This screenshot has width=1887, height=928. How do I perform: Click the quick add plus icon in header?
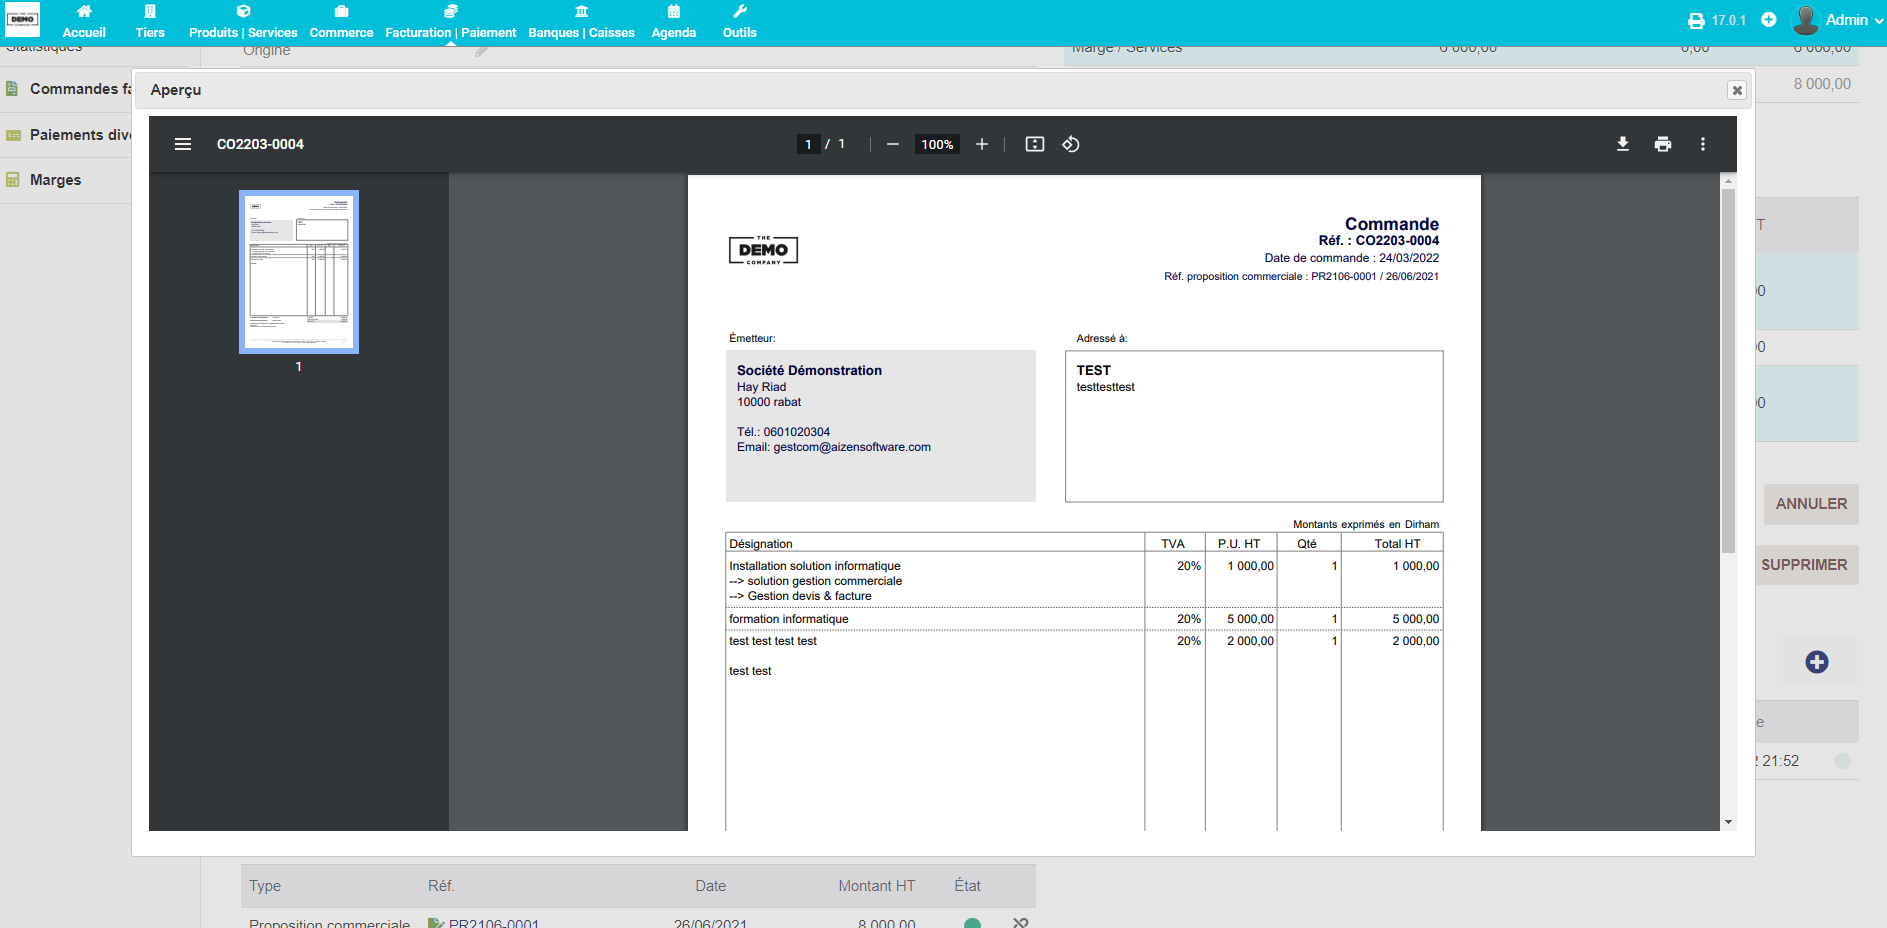(1769, 20)
